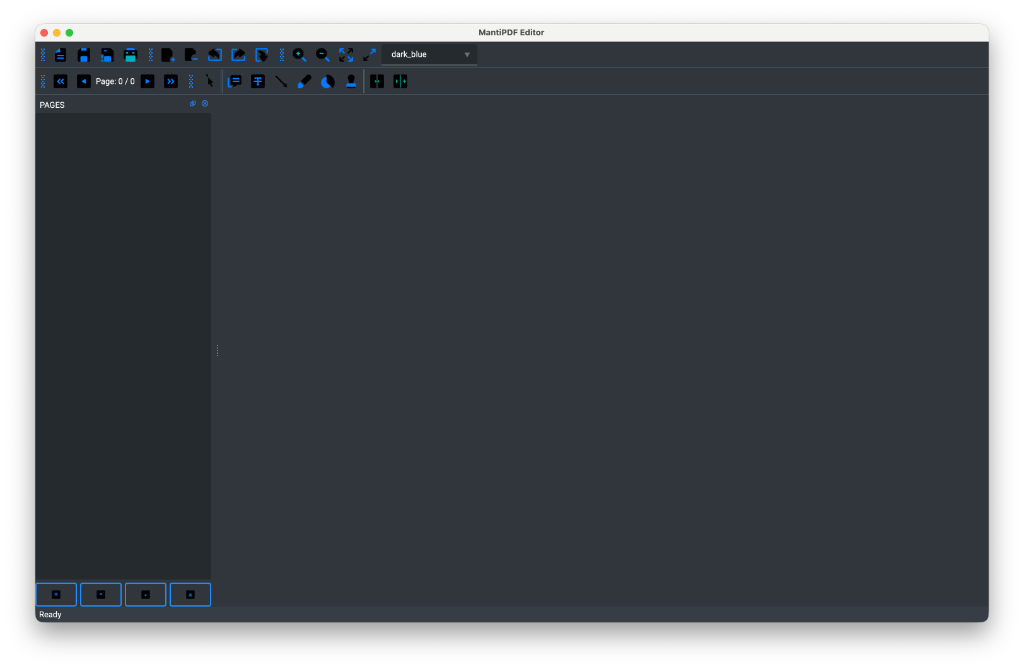Click the sidebar splitter handle
The image size is (1024, 669).
[x=215, y=350]
